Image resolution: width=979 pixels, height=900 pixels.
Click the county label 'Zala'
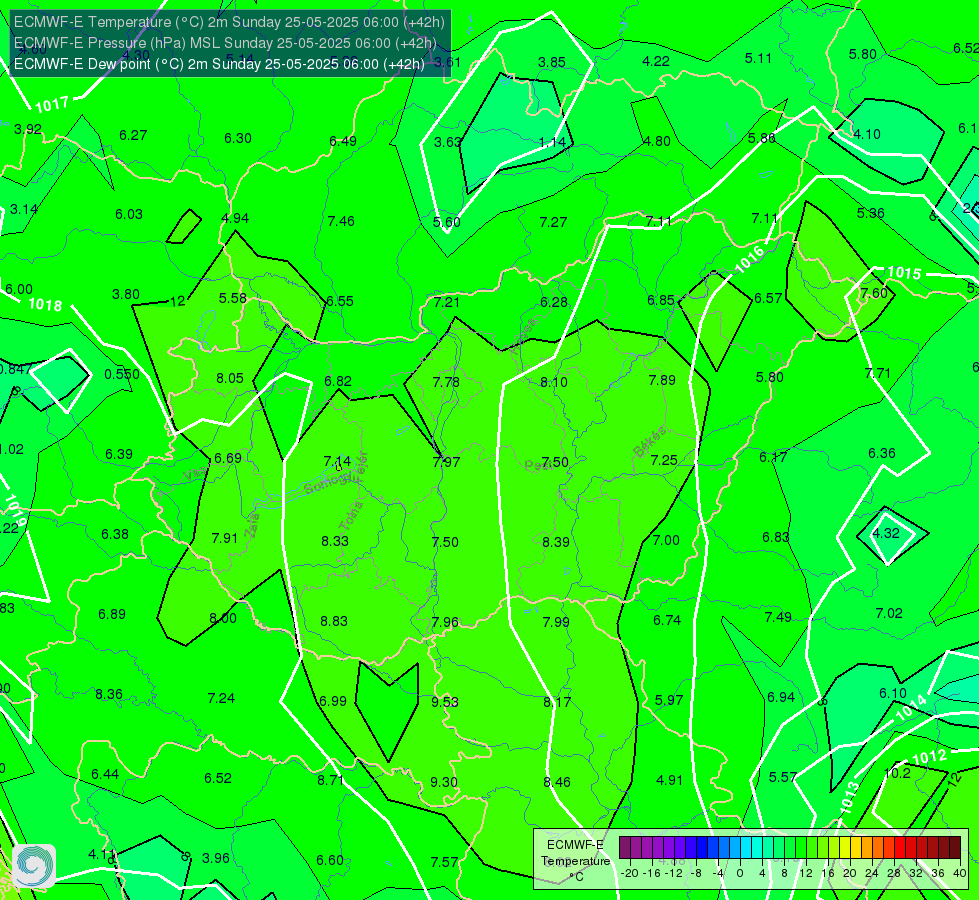[x=252, y=525]
